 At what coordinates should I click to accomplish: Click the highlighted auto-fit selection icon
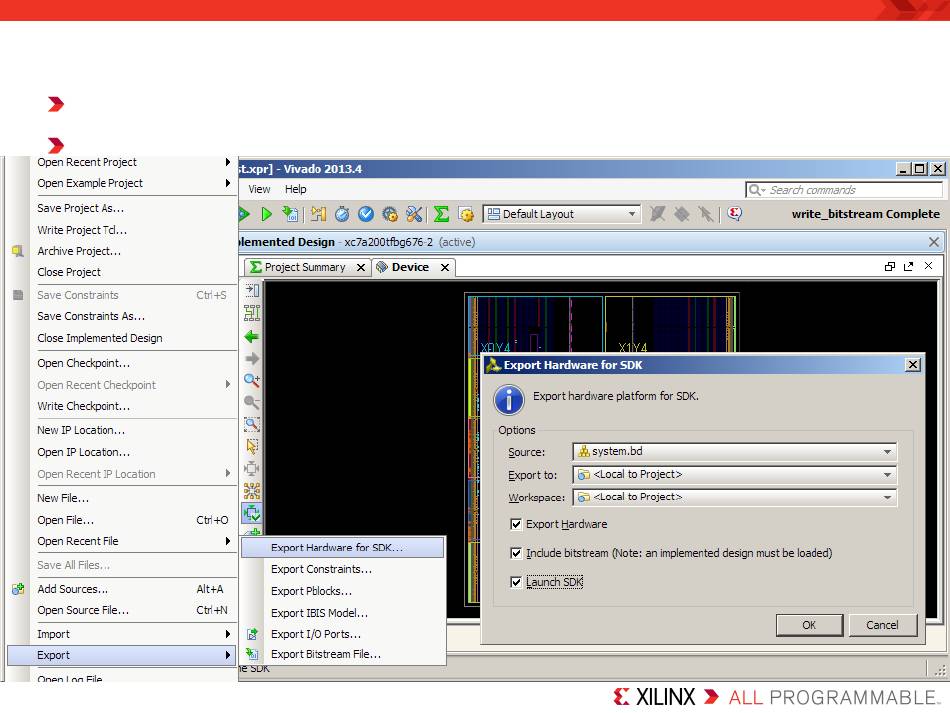click(251, 513)
